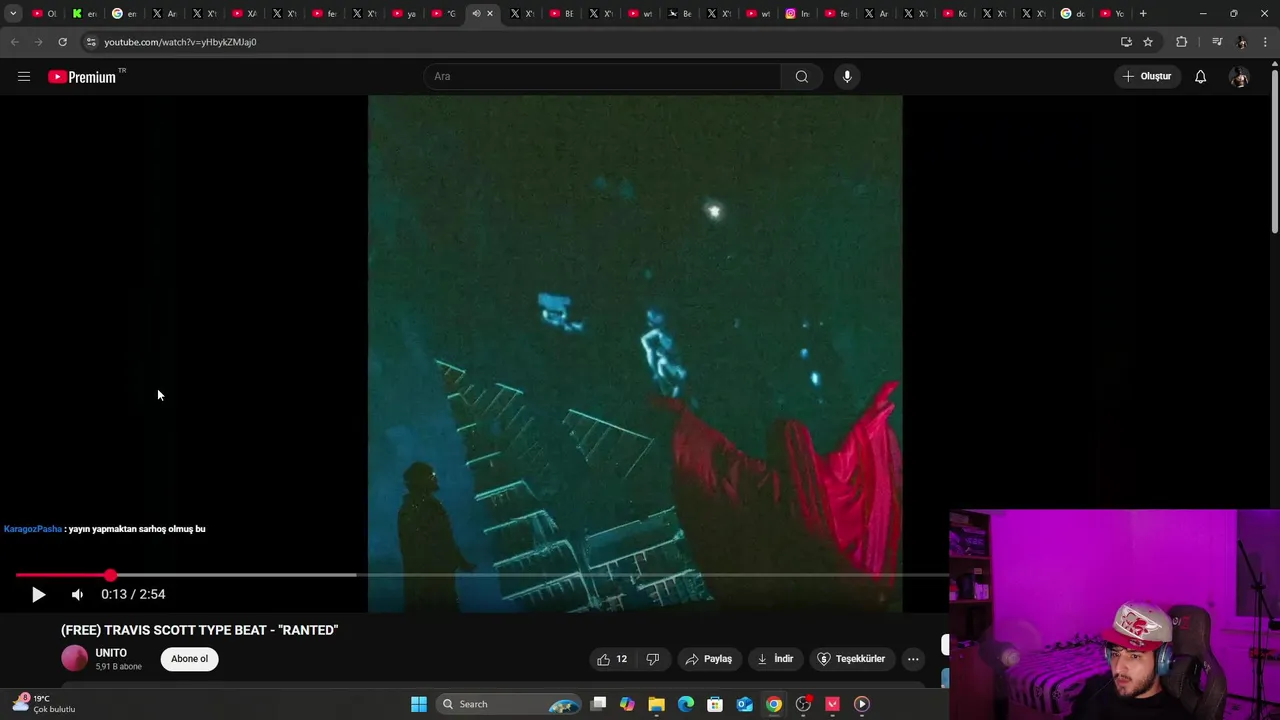The width and height of the screenshot is (1280, 720).
Task: Switch to the Kick tab
Action: (84, 14)
